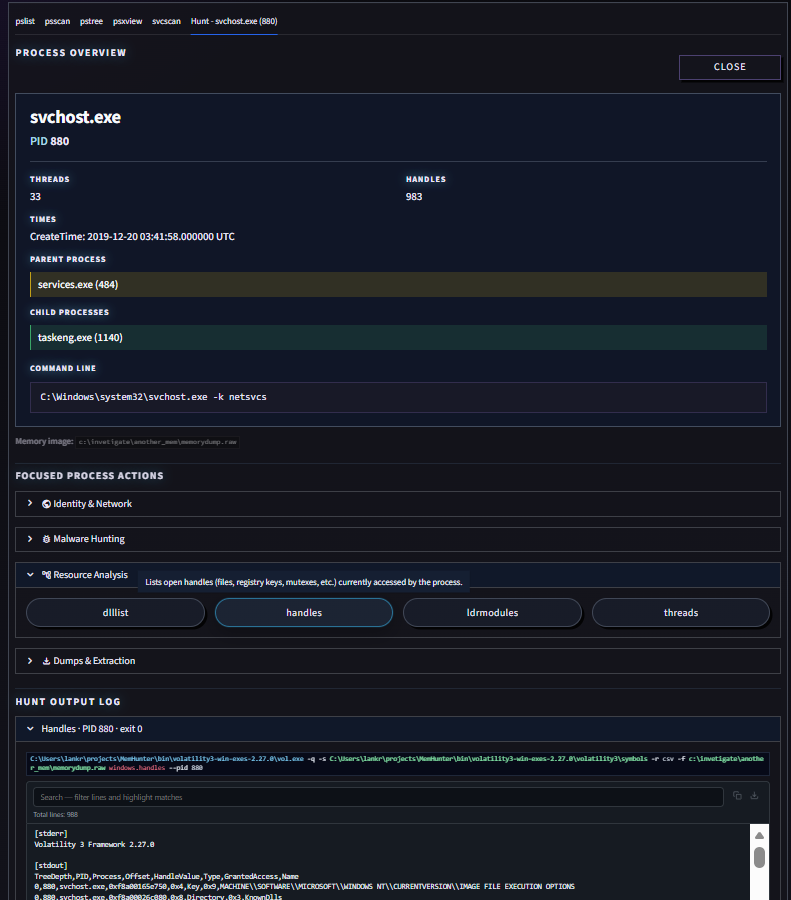Click the 'Volatility 3 Framework 2.27.0' line
791x900 pixels.
[x=94, y=844]
